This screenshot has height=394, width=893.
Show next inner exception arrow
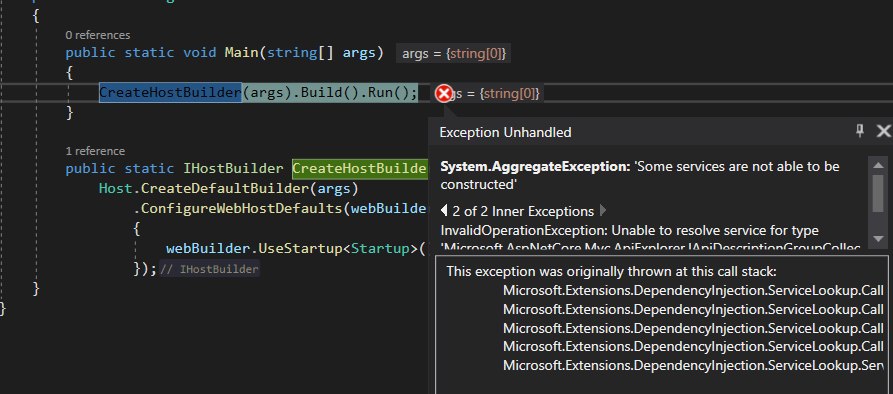coord(603,211)
